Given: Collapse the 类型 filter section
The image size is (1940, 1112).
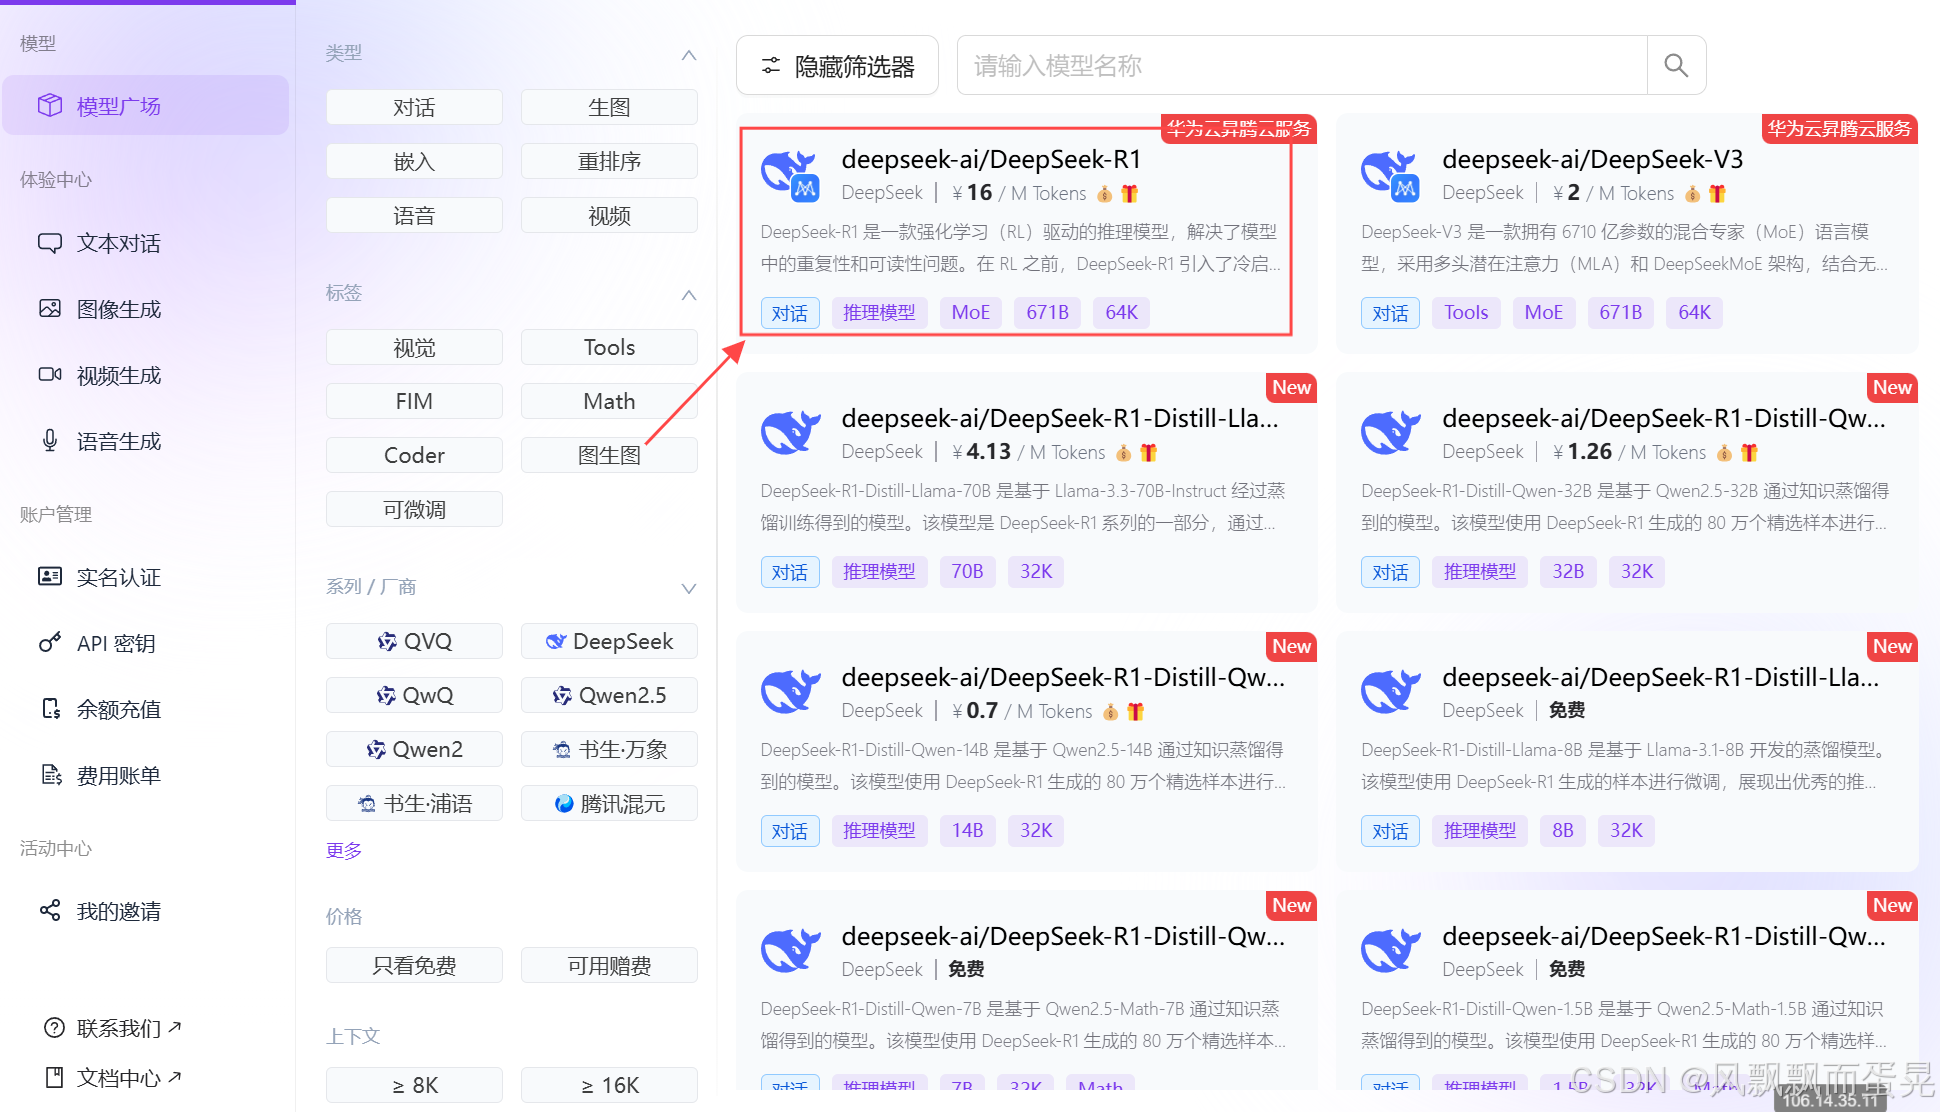Looking at the screenshot, I should (x=688, y=55).
